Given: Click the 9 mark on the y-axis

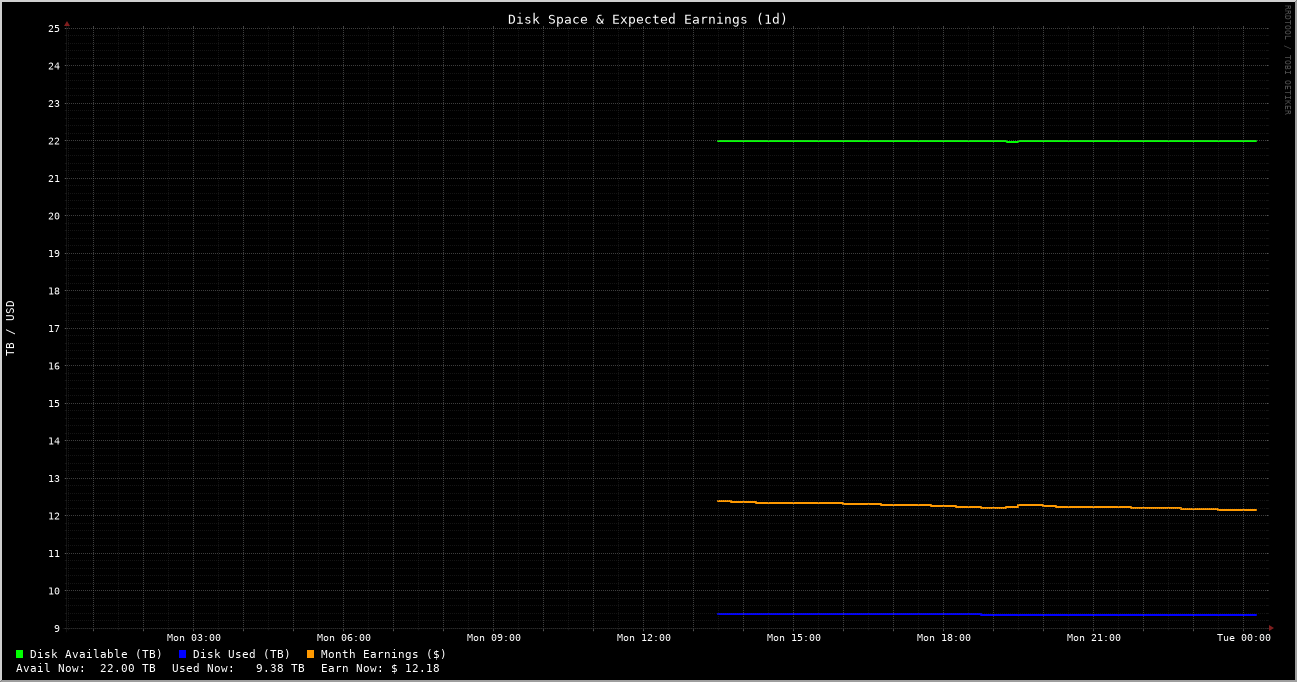Looking at the screenshot, I should point(55,627).
